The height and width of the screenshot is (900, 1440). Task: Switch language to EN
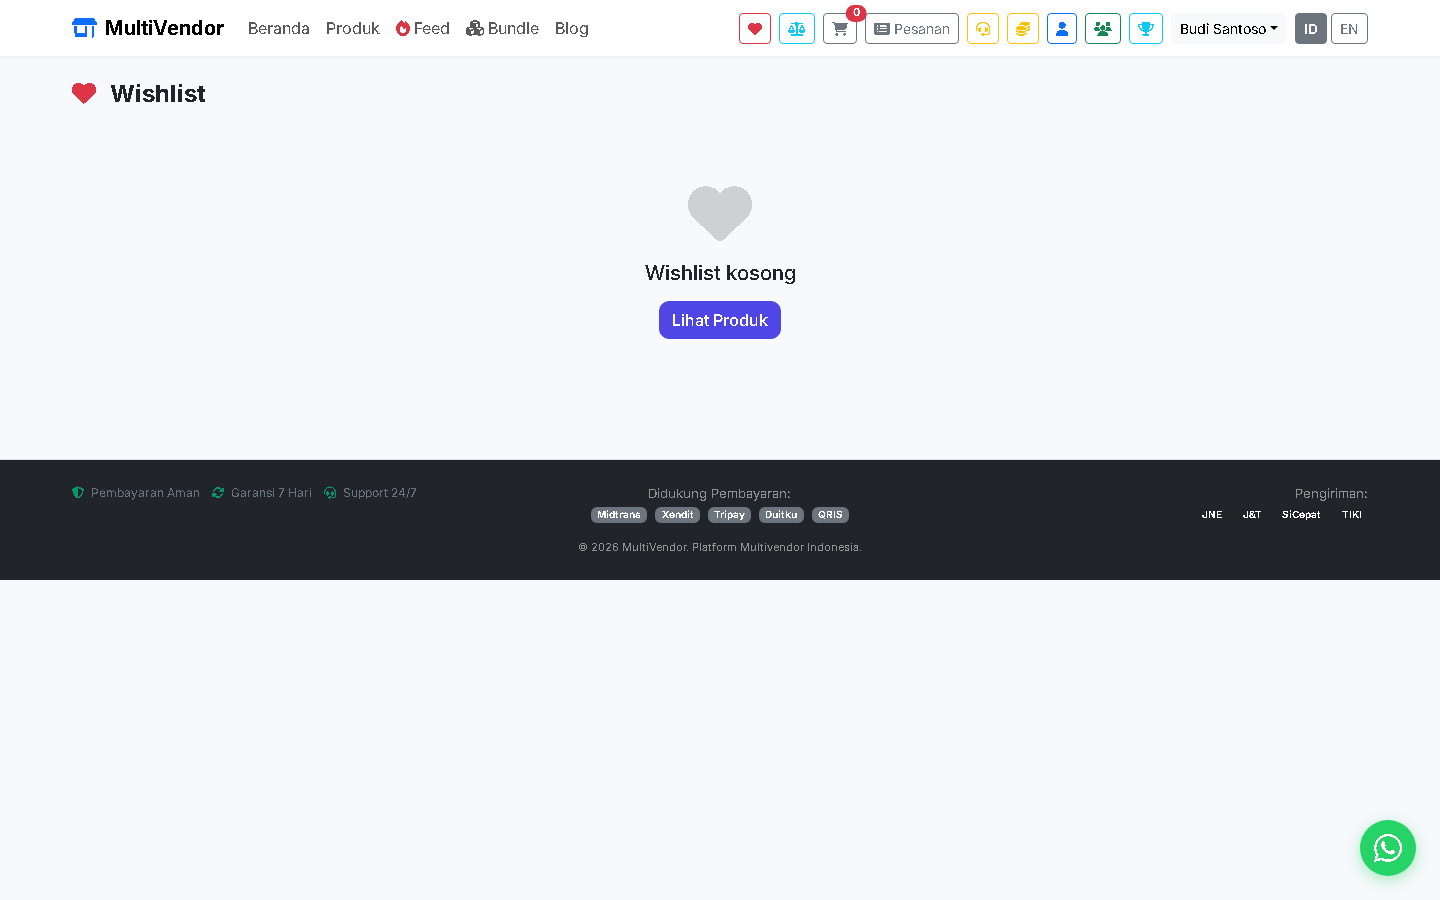1349,29
